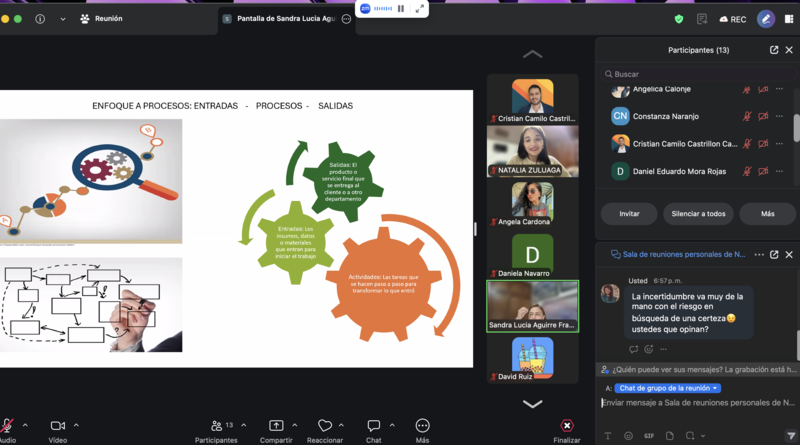Show next video thumbnails with down chevron
Image resolution: width=800 pixels, height=445 pixels.
(x=533, y=404)
